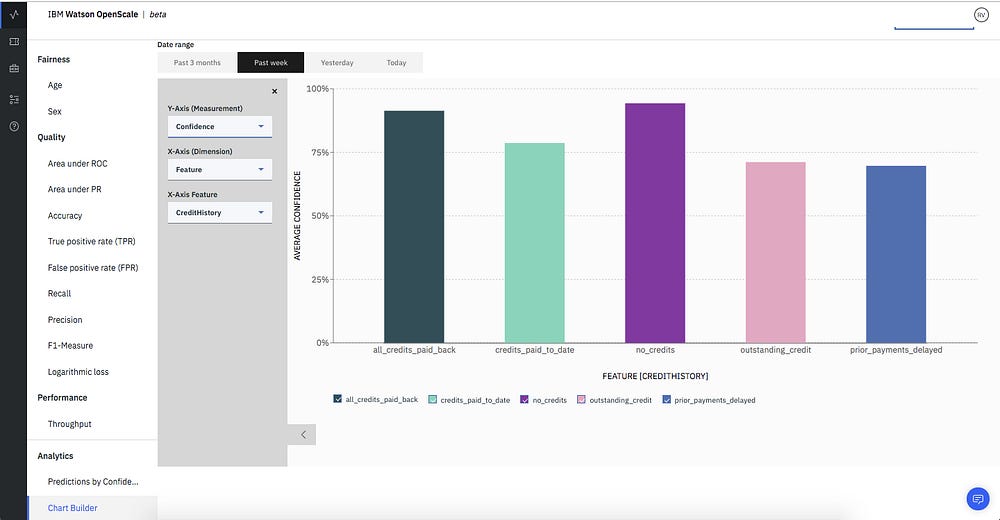
Task: Click the prior_payments_delayed blue bar
Action: click(x=896, y=254)
